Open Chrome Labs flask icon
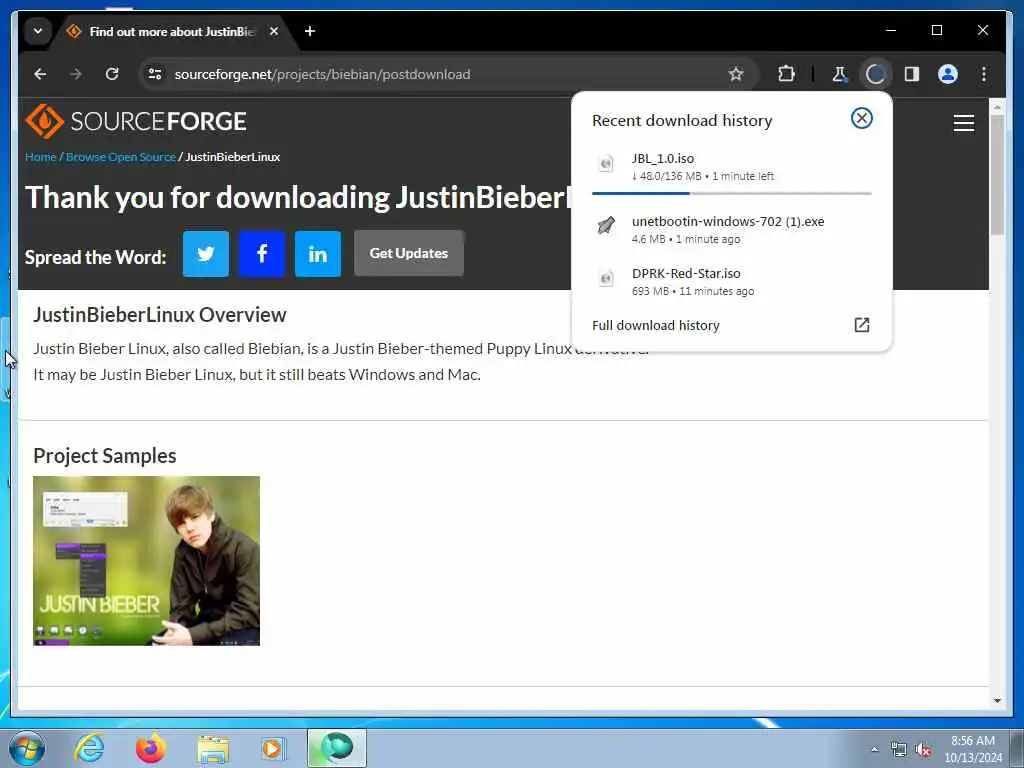This screenshot has width=1024, height=768. (x=840, y=74)
